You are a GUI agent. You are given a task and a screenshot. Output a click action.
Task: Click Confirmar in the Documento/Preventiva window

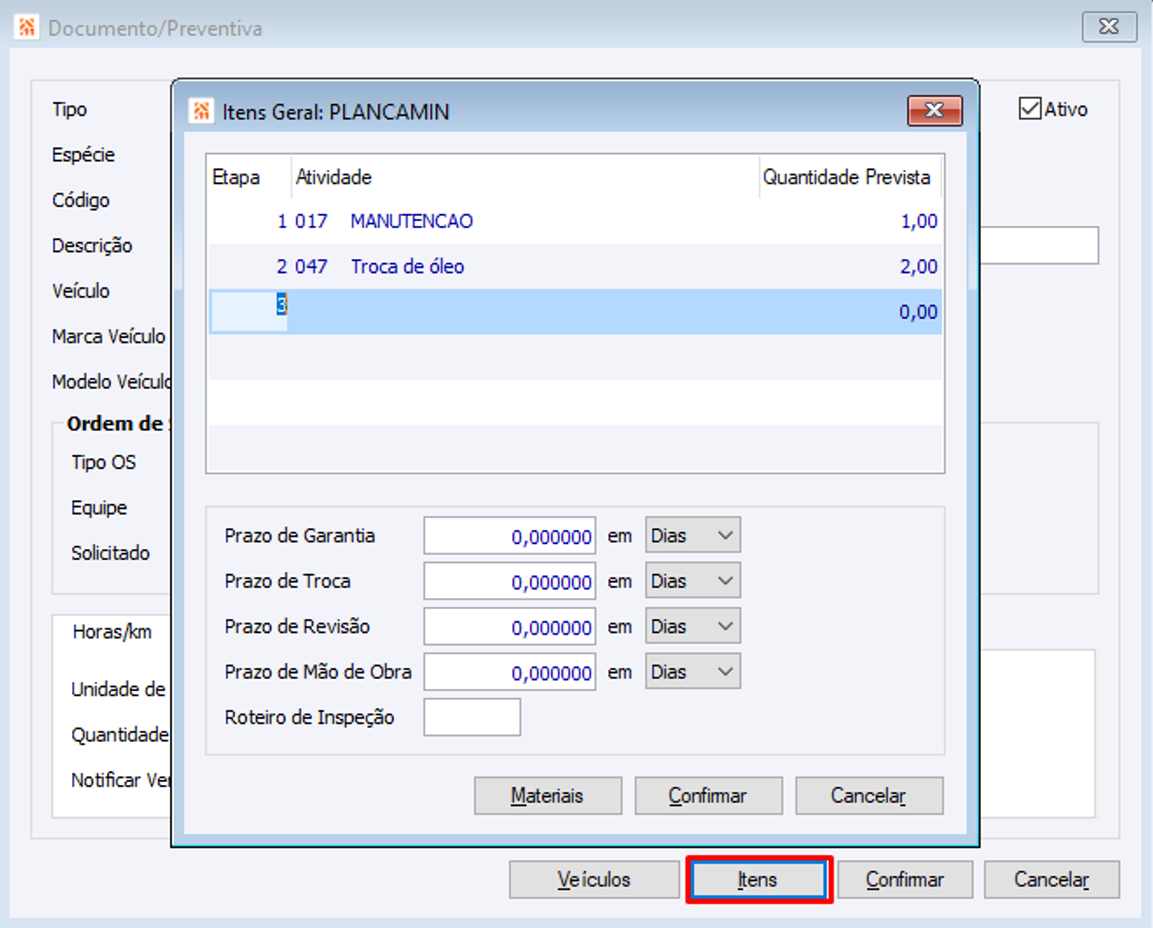tap(905, 879)
